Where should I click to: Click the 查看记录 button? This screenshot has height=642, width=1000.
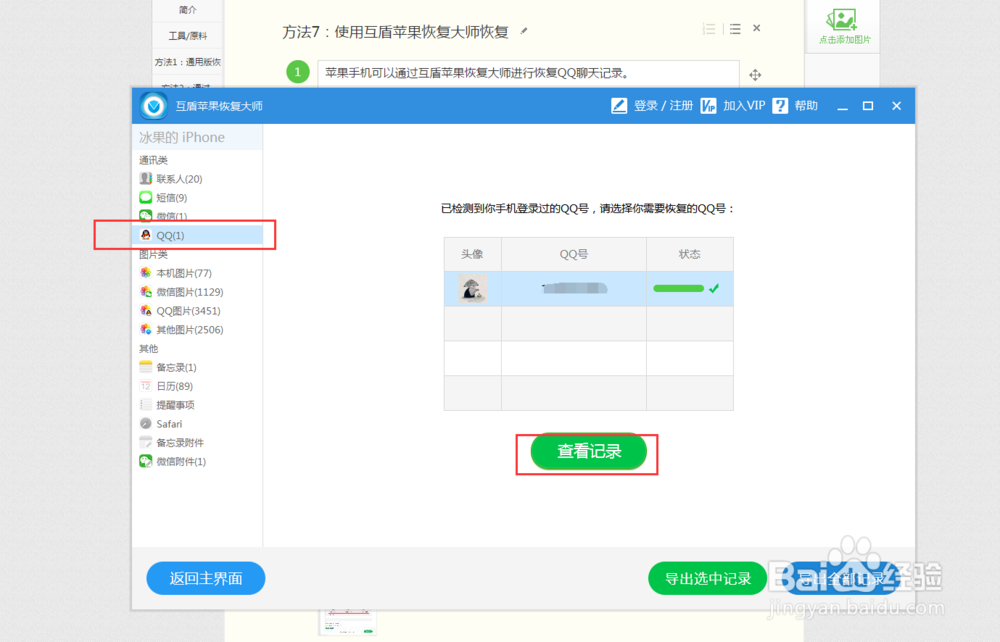tap(587, 452)
